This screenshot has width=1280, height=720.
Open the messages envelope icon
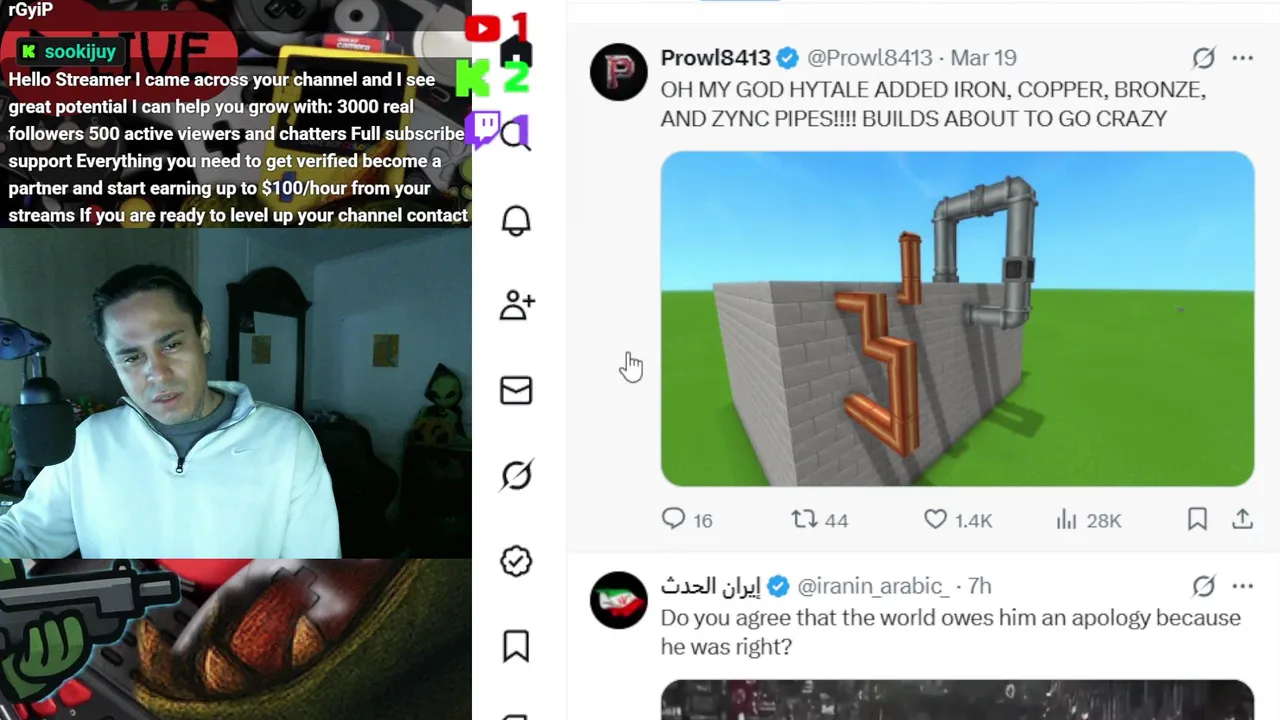click(516, 390)
